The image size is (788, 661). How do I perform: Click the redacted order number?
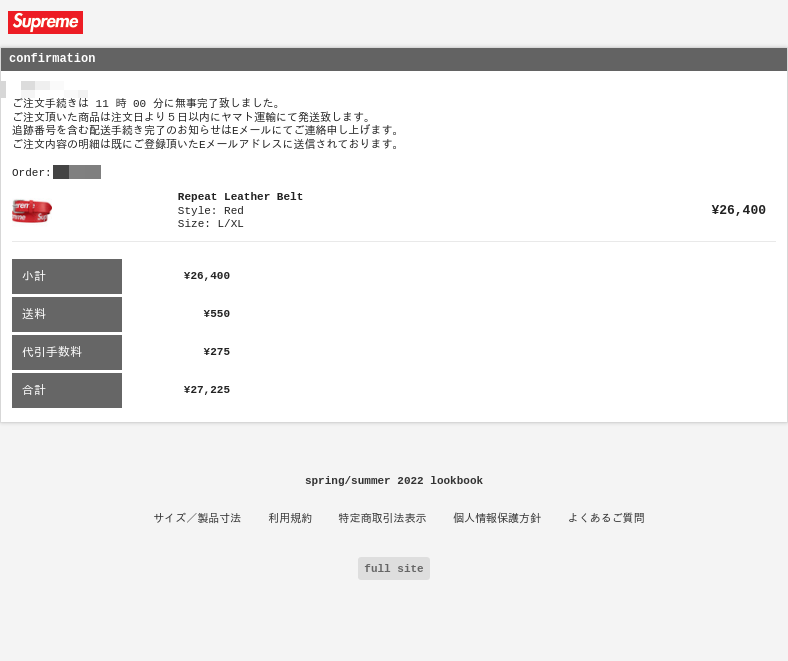click(x=77, y=172)
